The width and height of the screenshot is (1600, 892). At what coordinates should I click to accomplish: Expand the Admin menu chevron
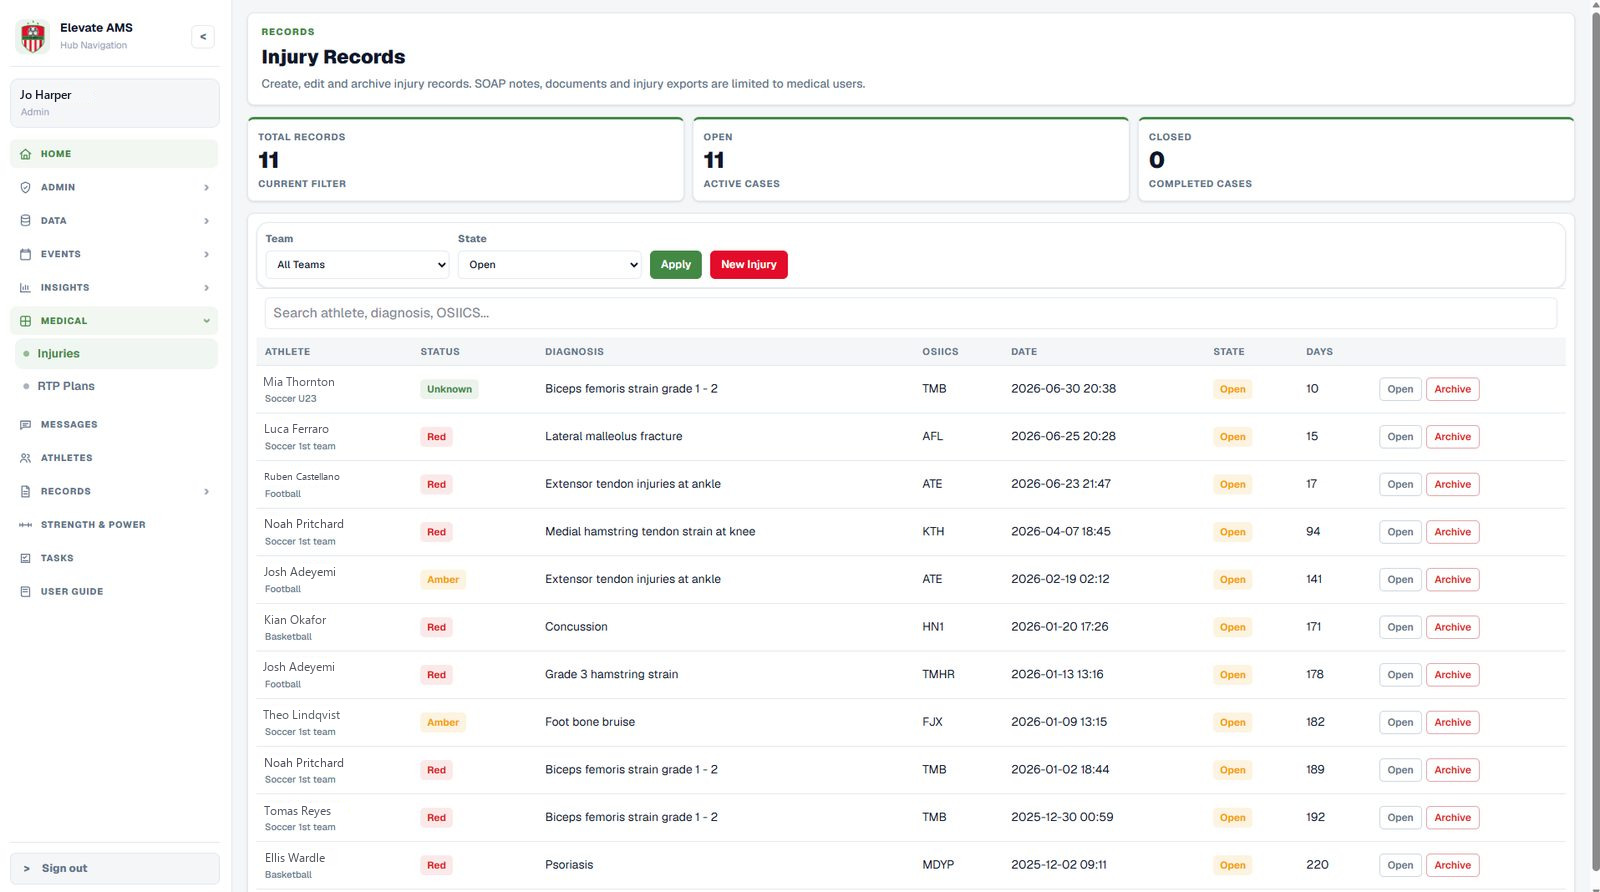pos(207,187)
